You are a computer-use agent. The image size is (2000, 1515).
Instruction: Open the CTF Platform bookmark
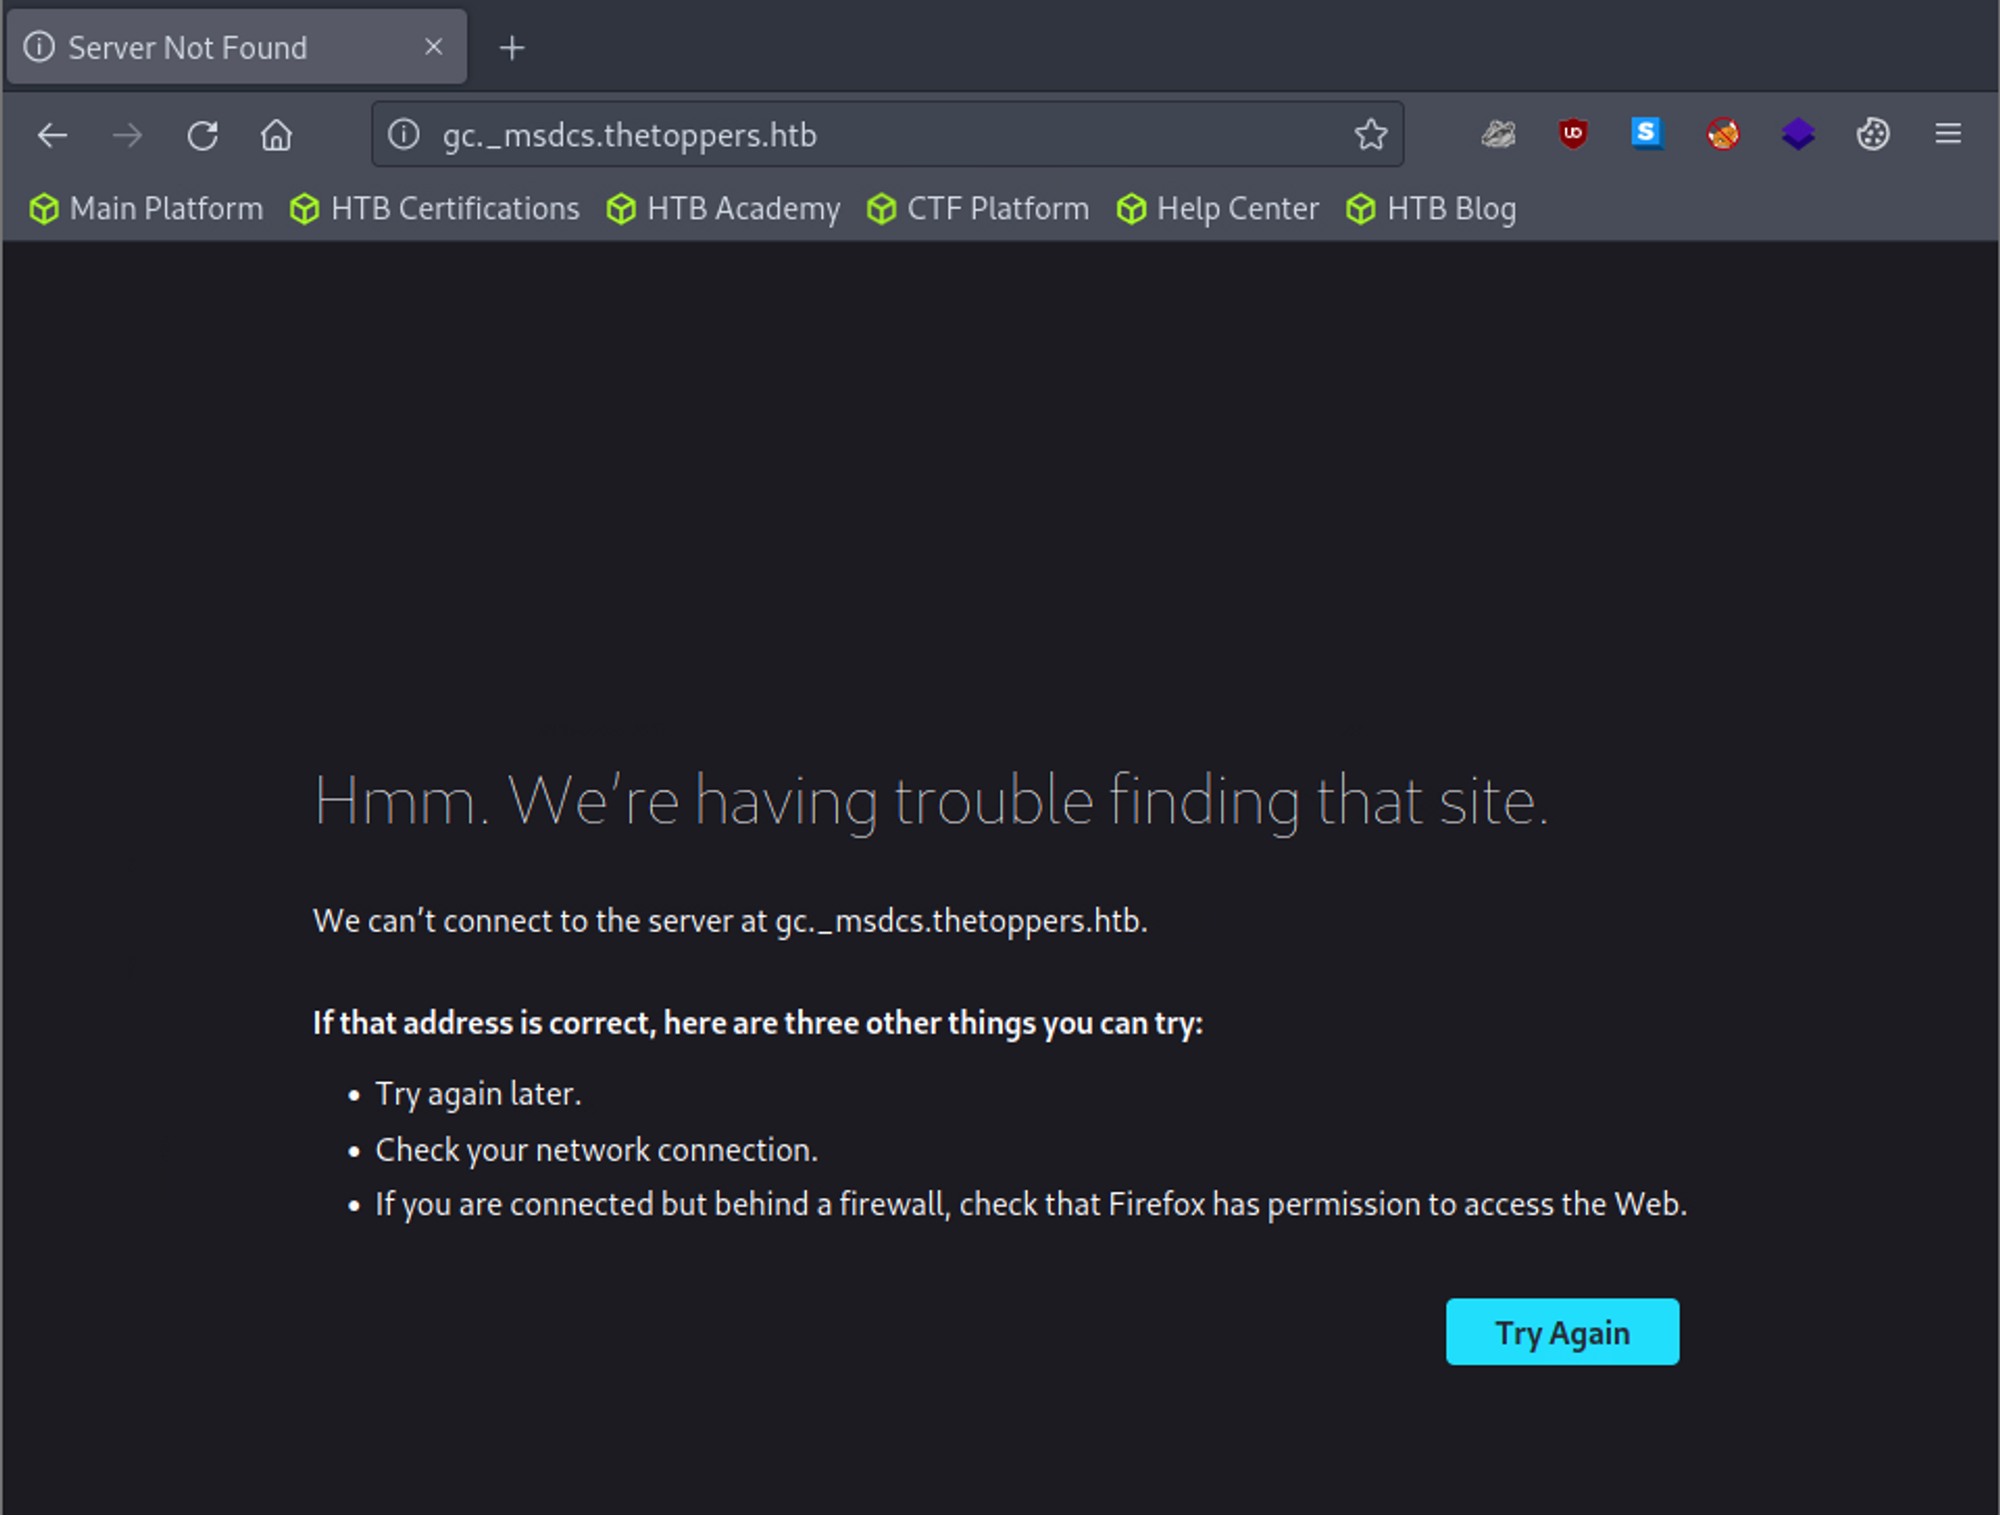click(978, 209)
